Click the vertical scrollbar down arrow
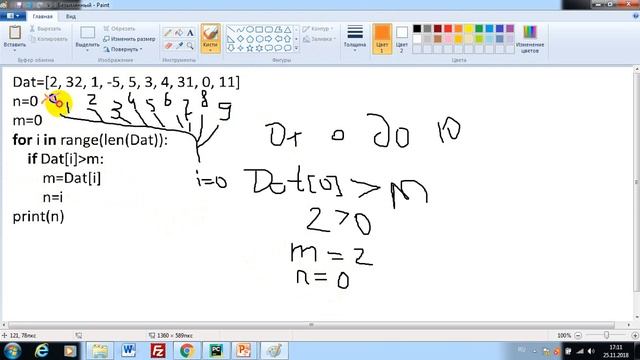The width and height of the screenshot is (640, 360). (636, 317)
